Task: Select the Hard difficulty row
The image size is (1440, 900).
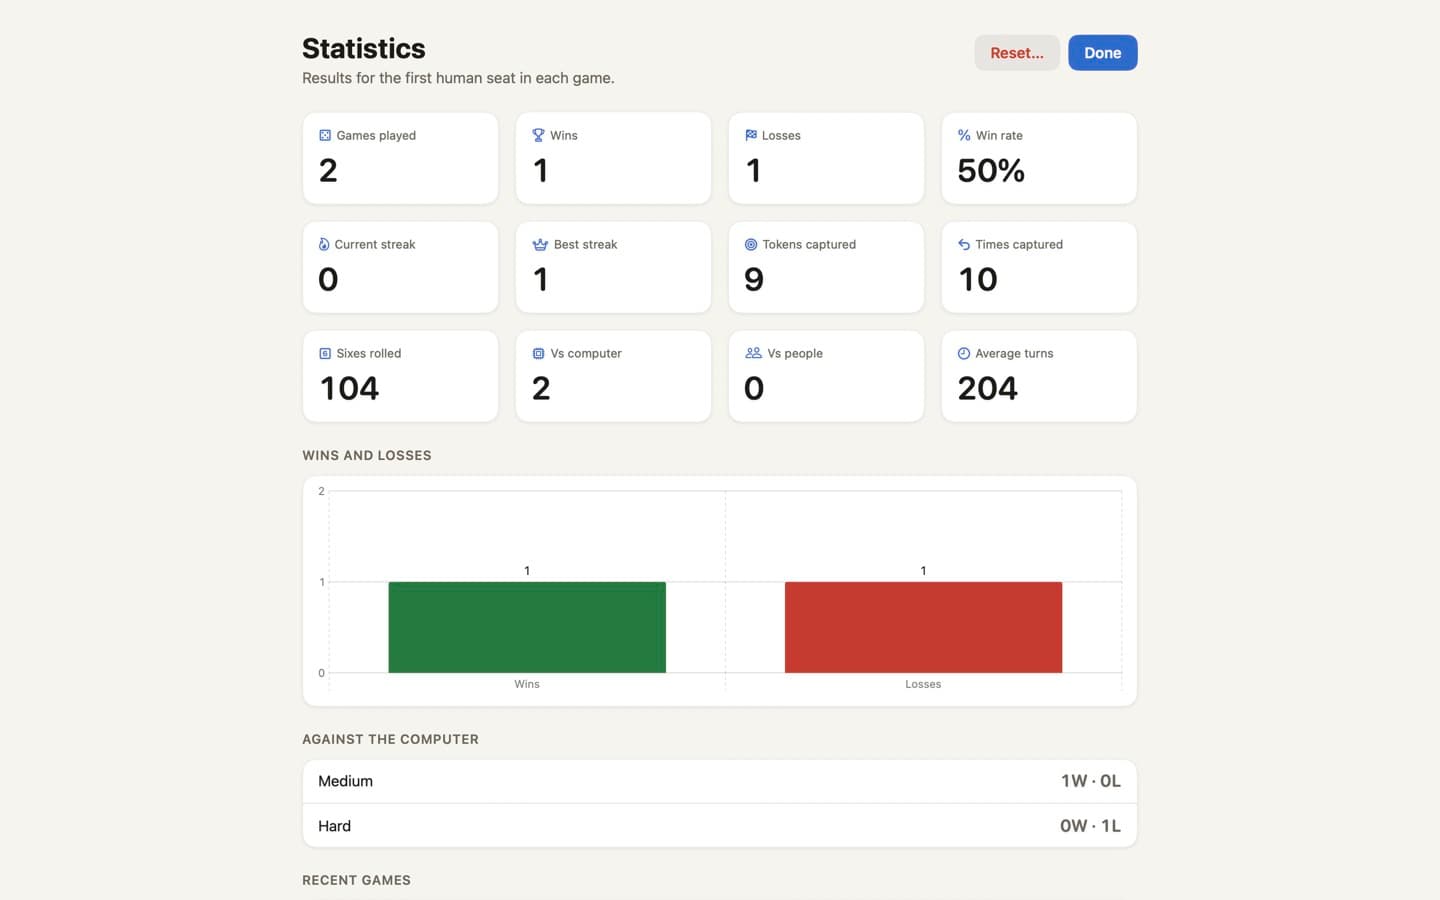Action: tap(720, 826)
